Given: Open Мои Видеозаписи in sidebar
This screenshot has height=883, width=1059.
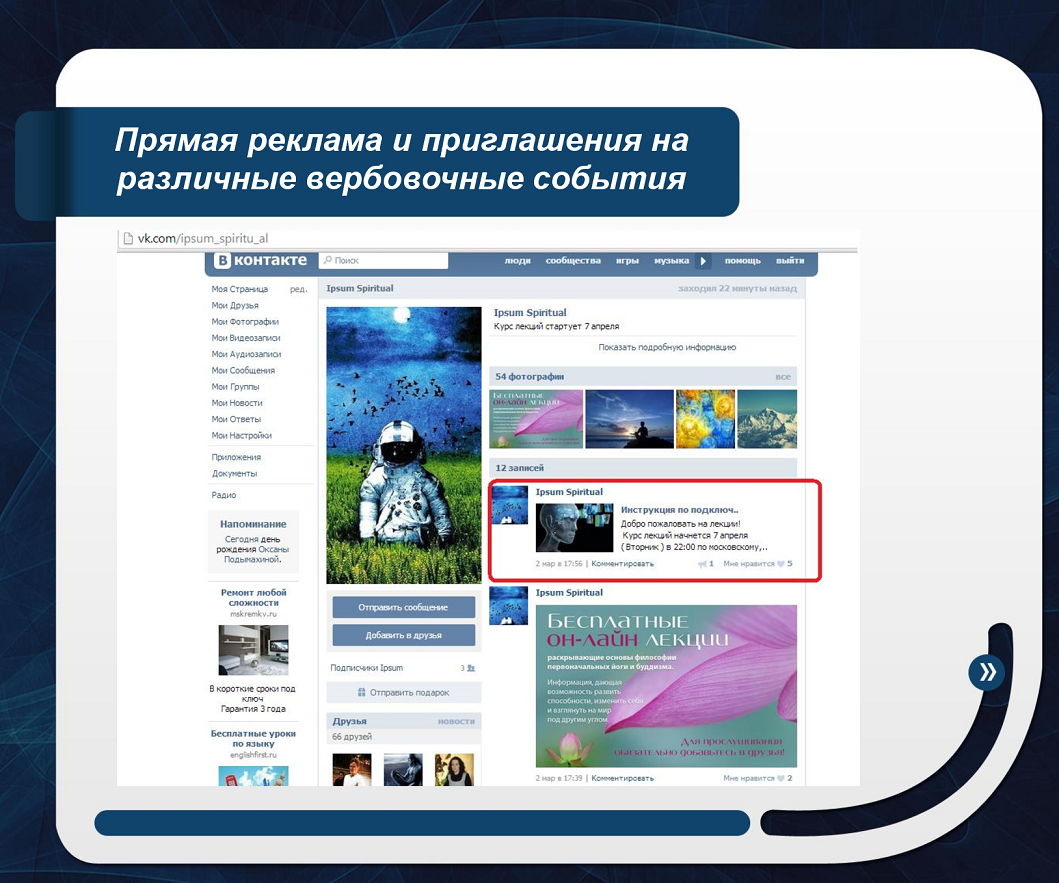Looking at the screenshot, I should coord(246,338).
